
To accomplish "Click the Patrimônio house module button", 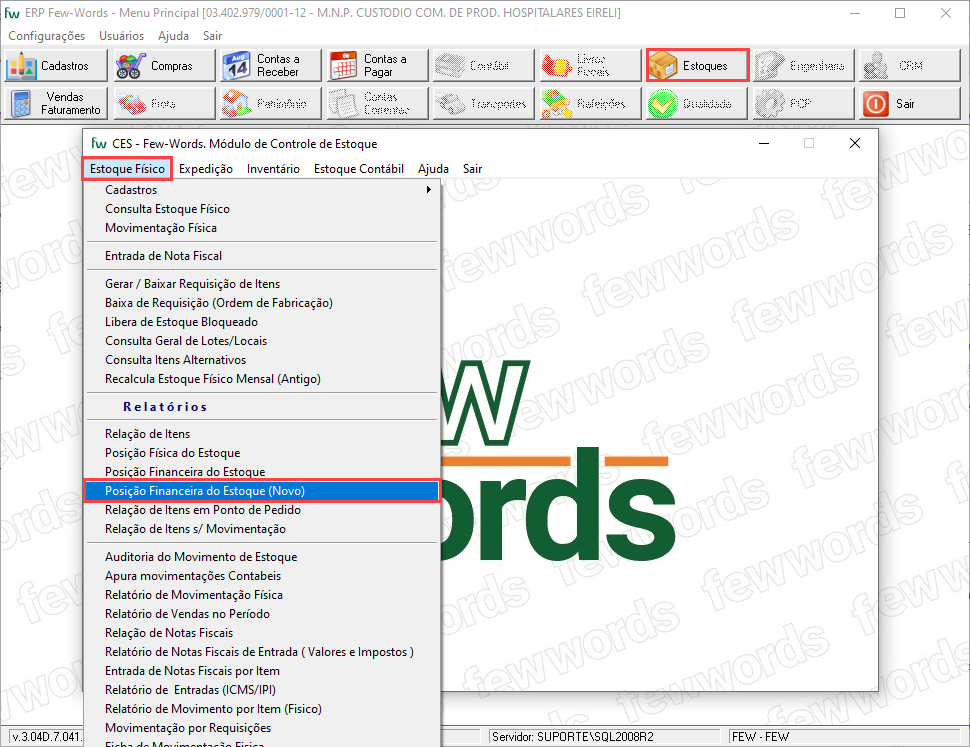I will click(x=270, y=103).
